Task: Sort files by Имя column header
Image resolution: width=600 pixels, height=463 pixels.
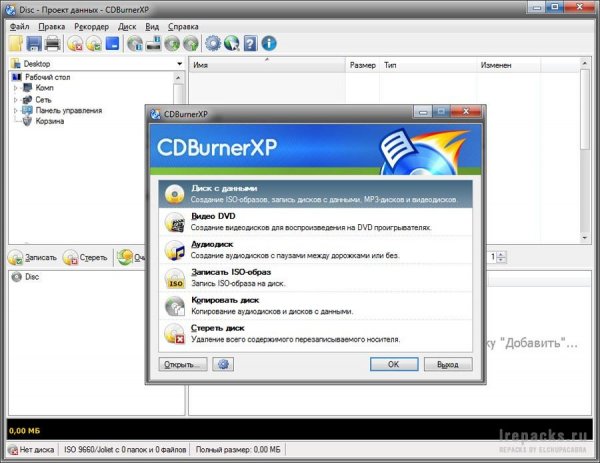Action: tap(267, 65)
